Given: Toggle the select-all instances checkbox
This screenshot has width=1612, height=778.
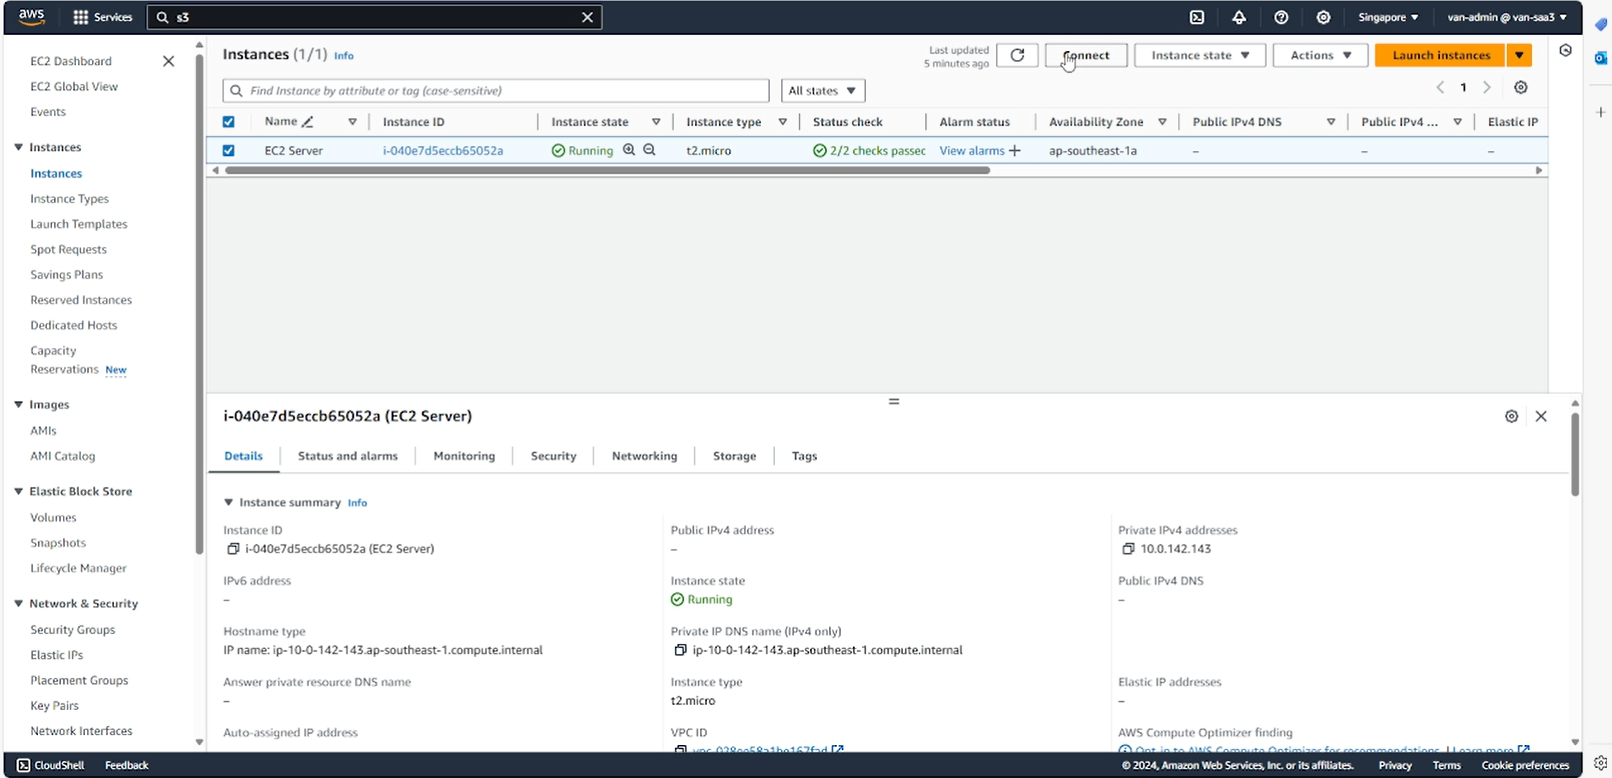Looking at the screenshot, I should (x=228, y=122).
